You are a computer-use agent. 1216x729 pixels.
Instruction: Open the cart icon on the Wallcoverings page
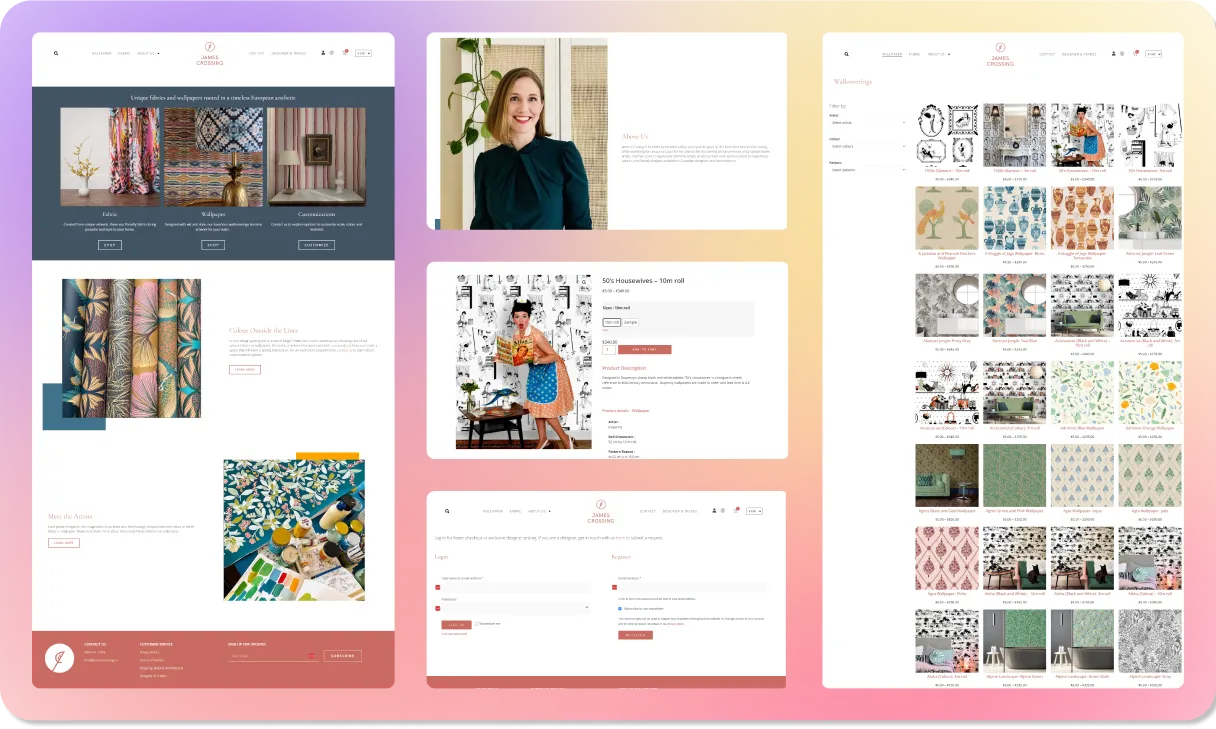(x=1135, y=54)
